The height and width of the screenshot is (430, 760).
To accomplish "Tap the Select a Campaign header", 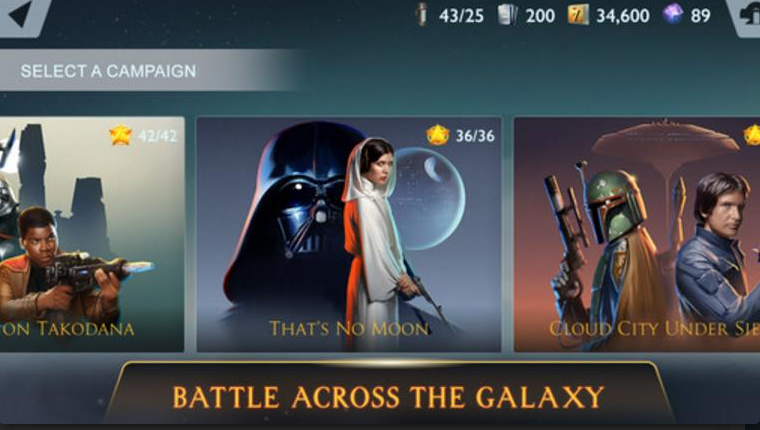I will click(109, 71).
